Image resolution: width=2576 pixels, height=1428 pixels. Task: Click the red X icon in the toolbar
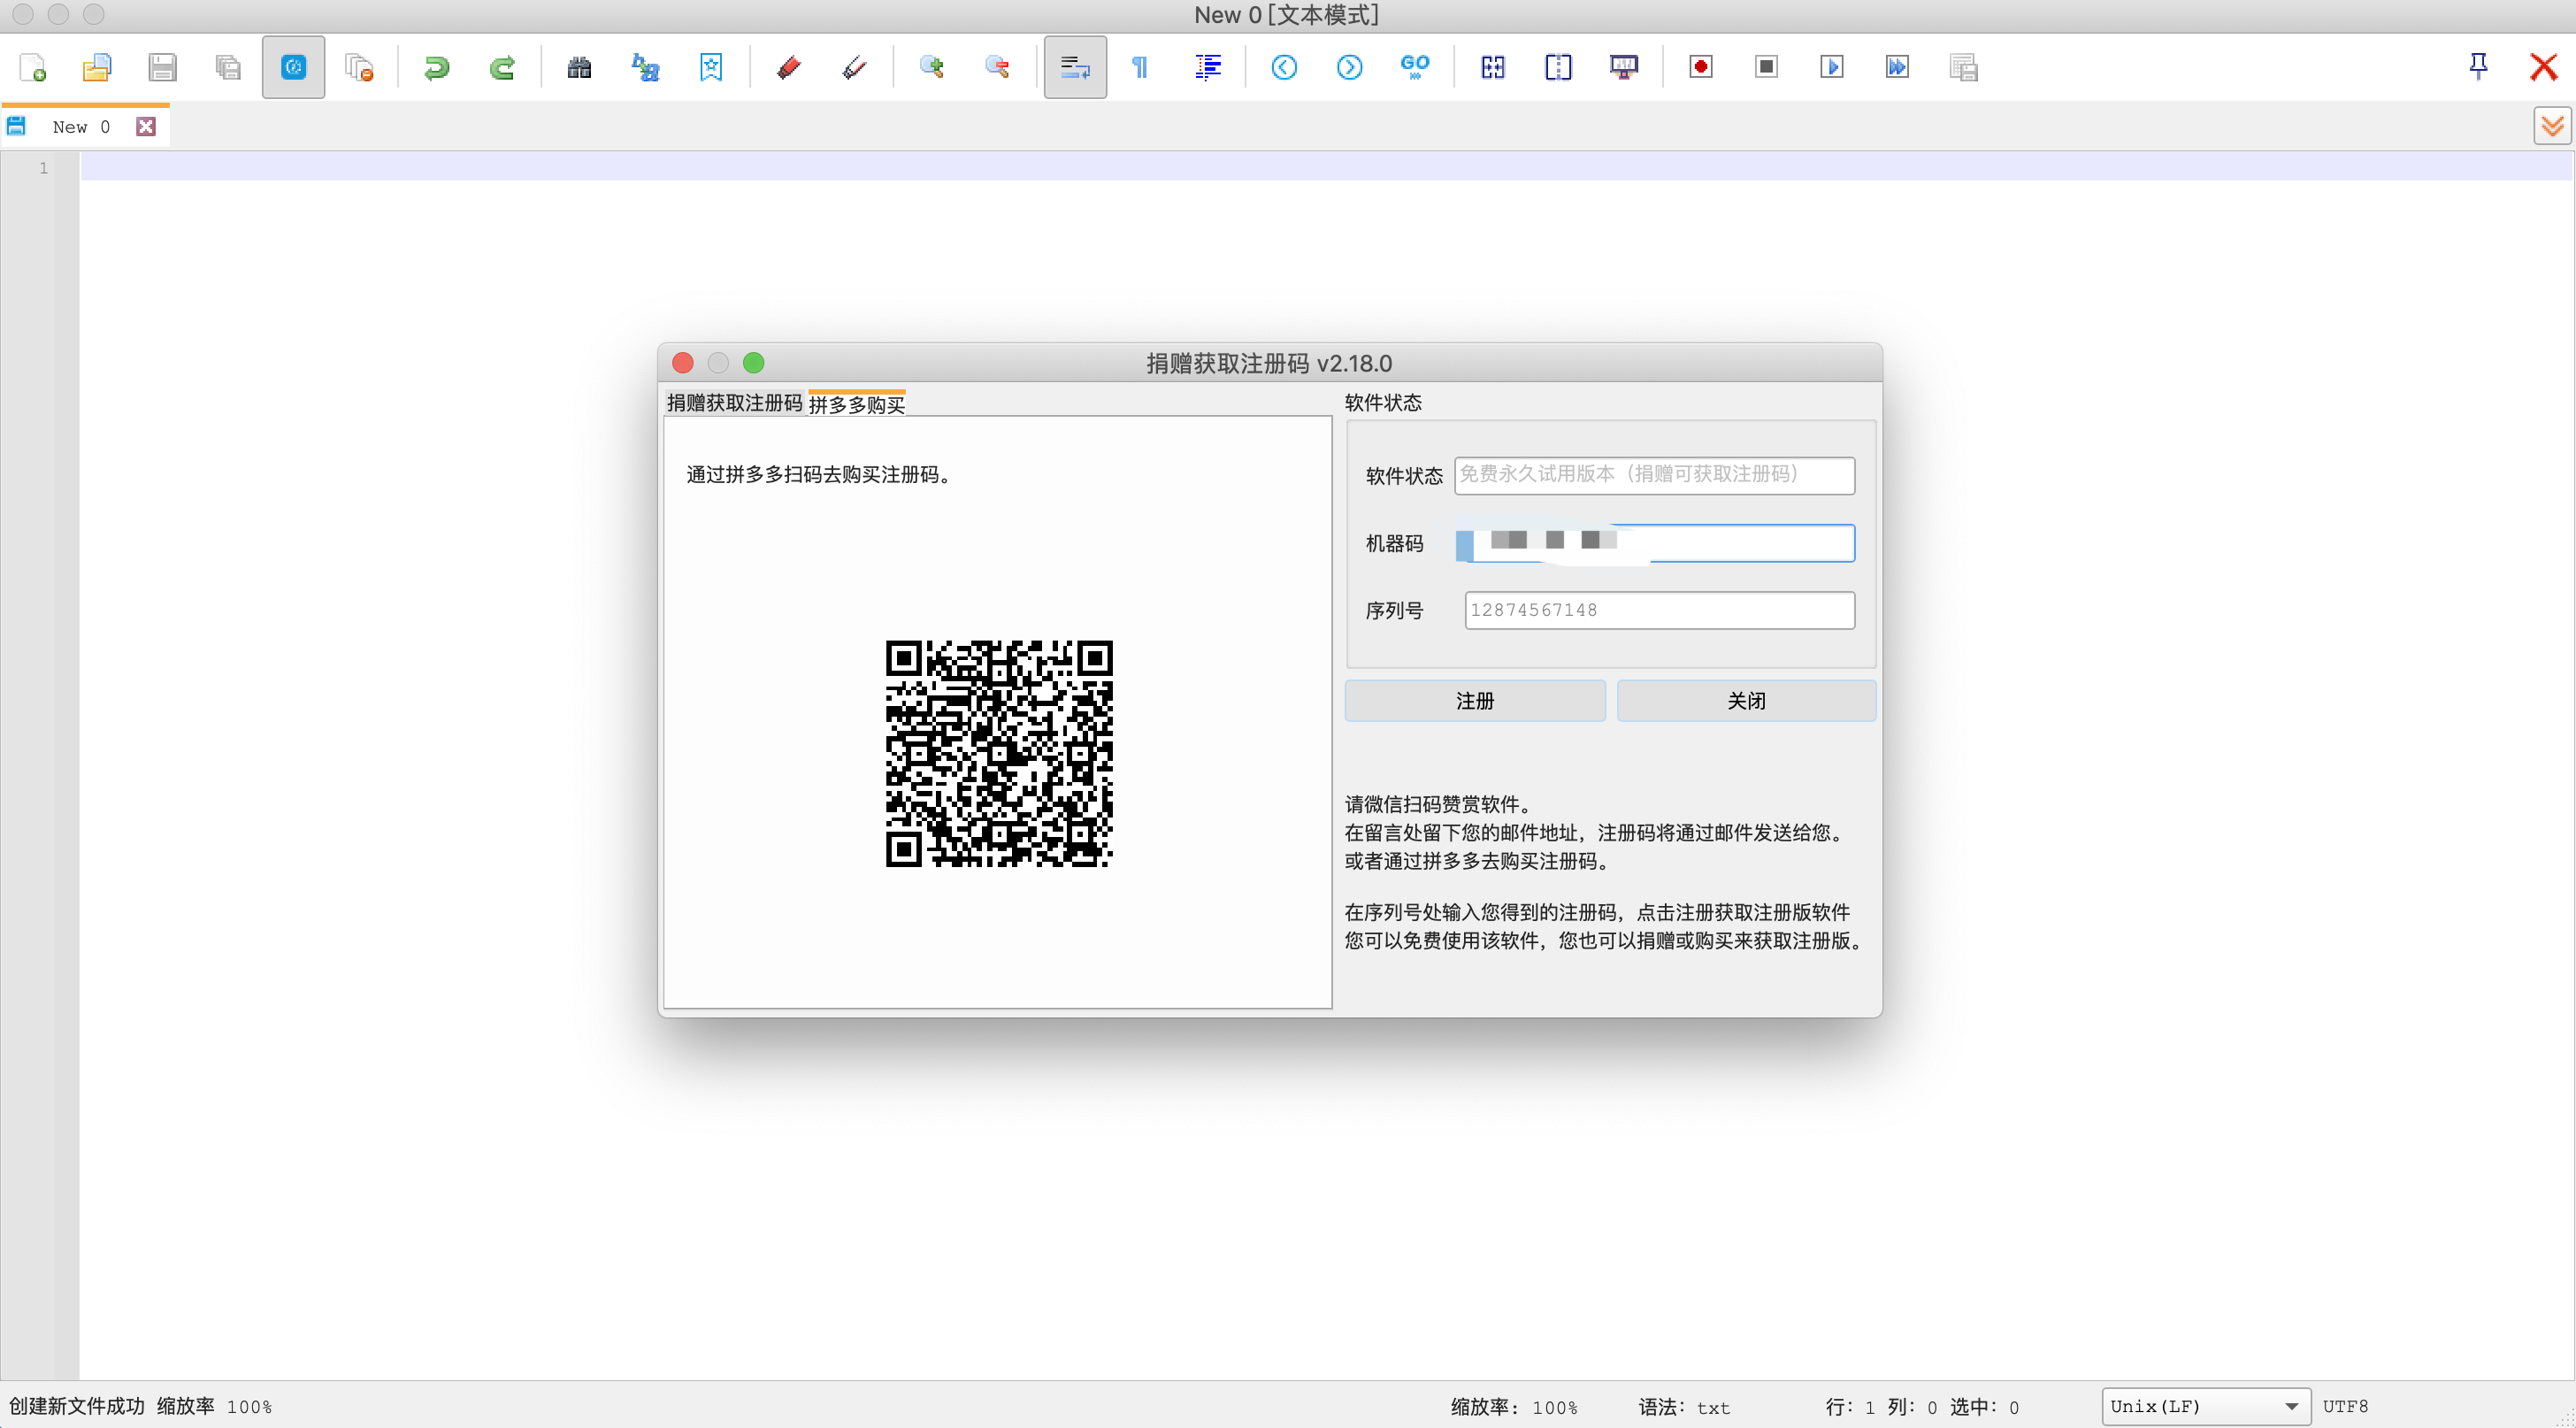point(2543,67)
